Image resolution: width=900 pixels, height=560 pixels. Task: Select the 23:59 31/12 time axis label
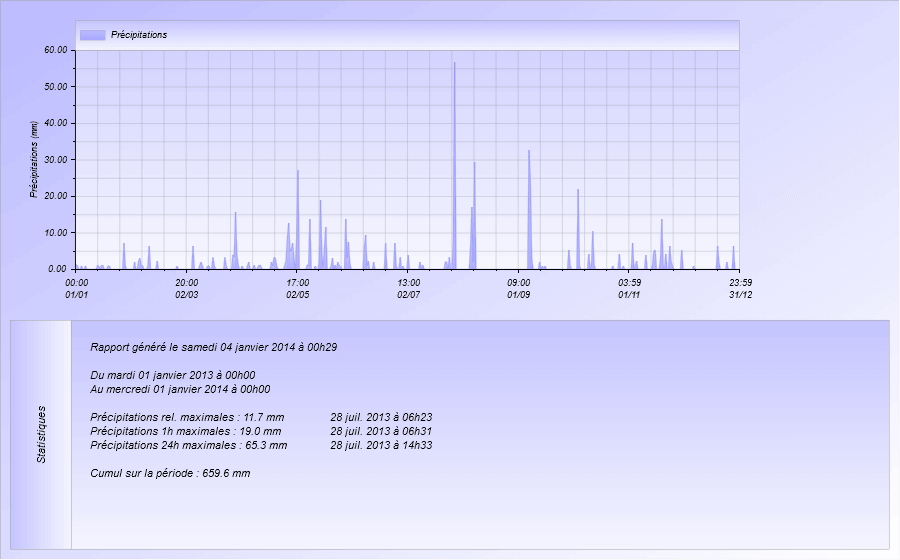tap(739, 289)
